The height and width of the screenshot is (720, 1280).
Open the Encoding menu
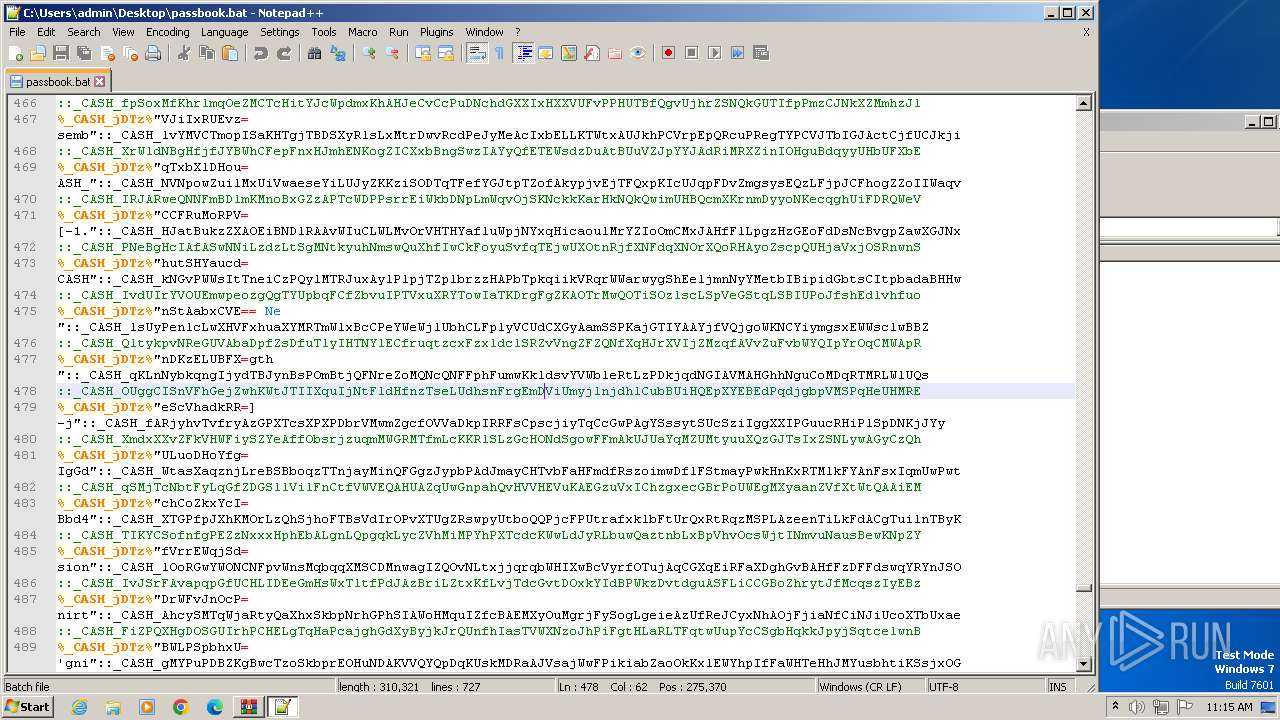coord(167,32)
